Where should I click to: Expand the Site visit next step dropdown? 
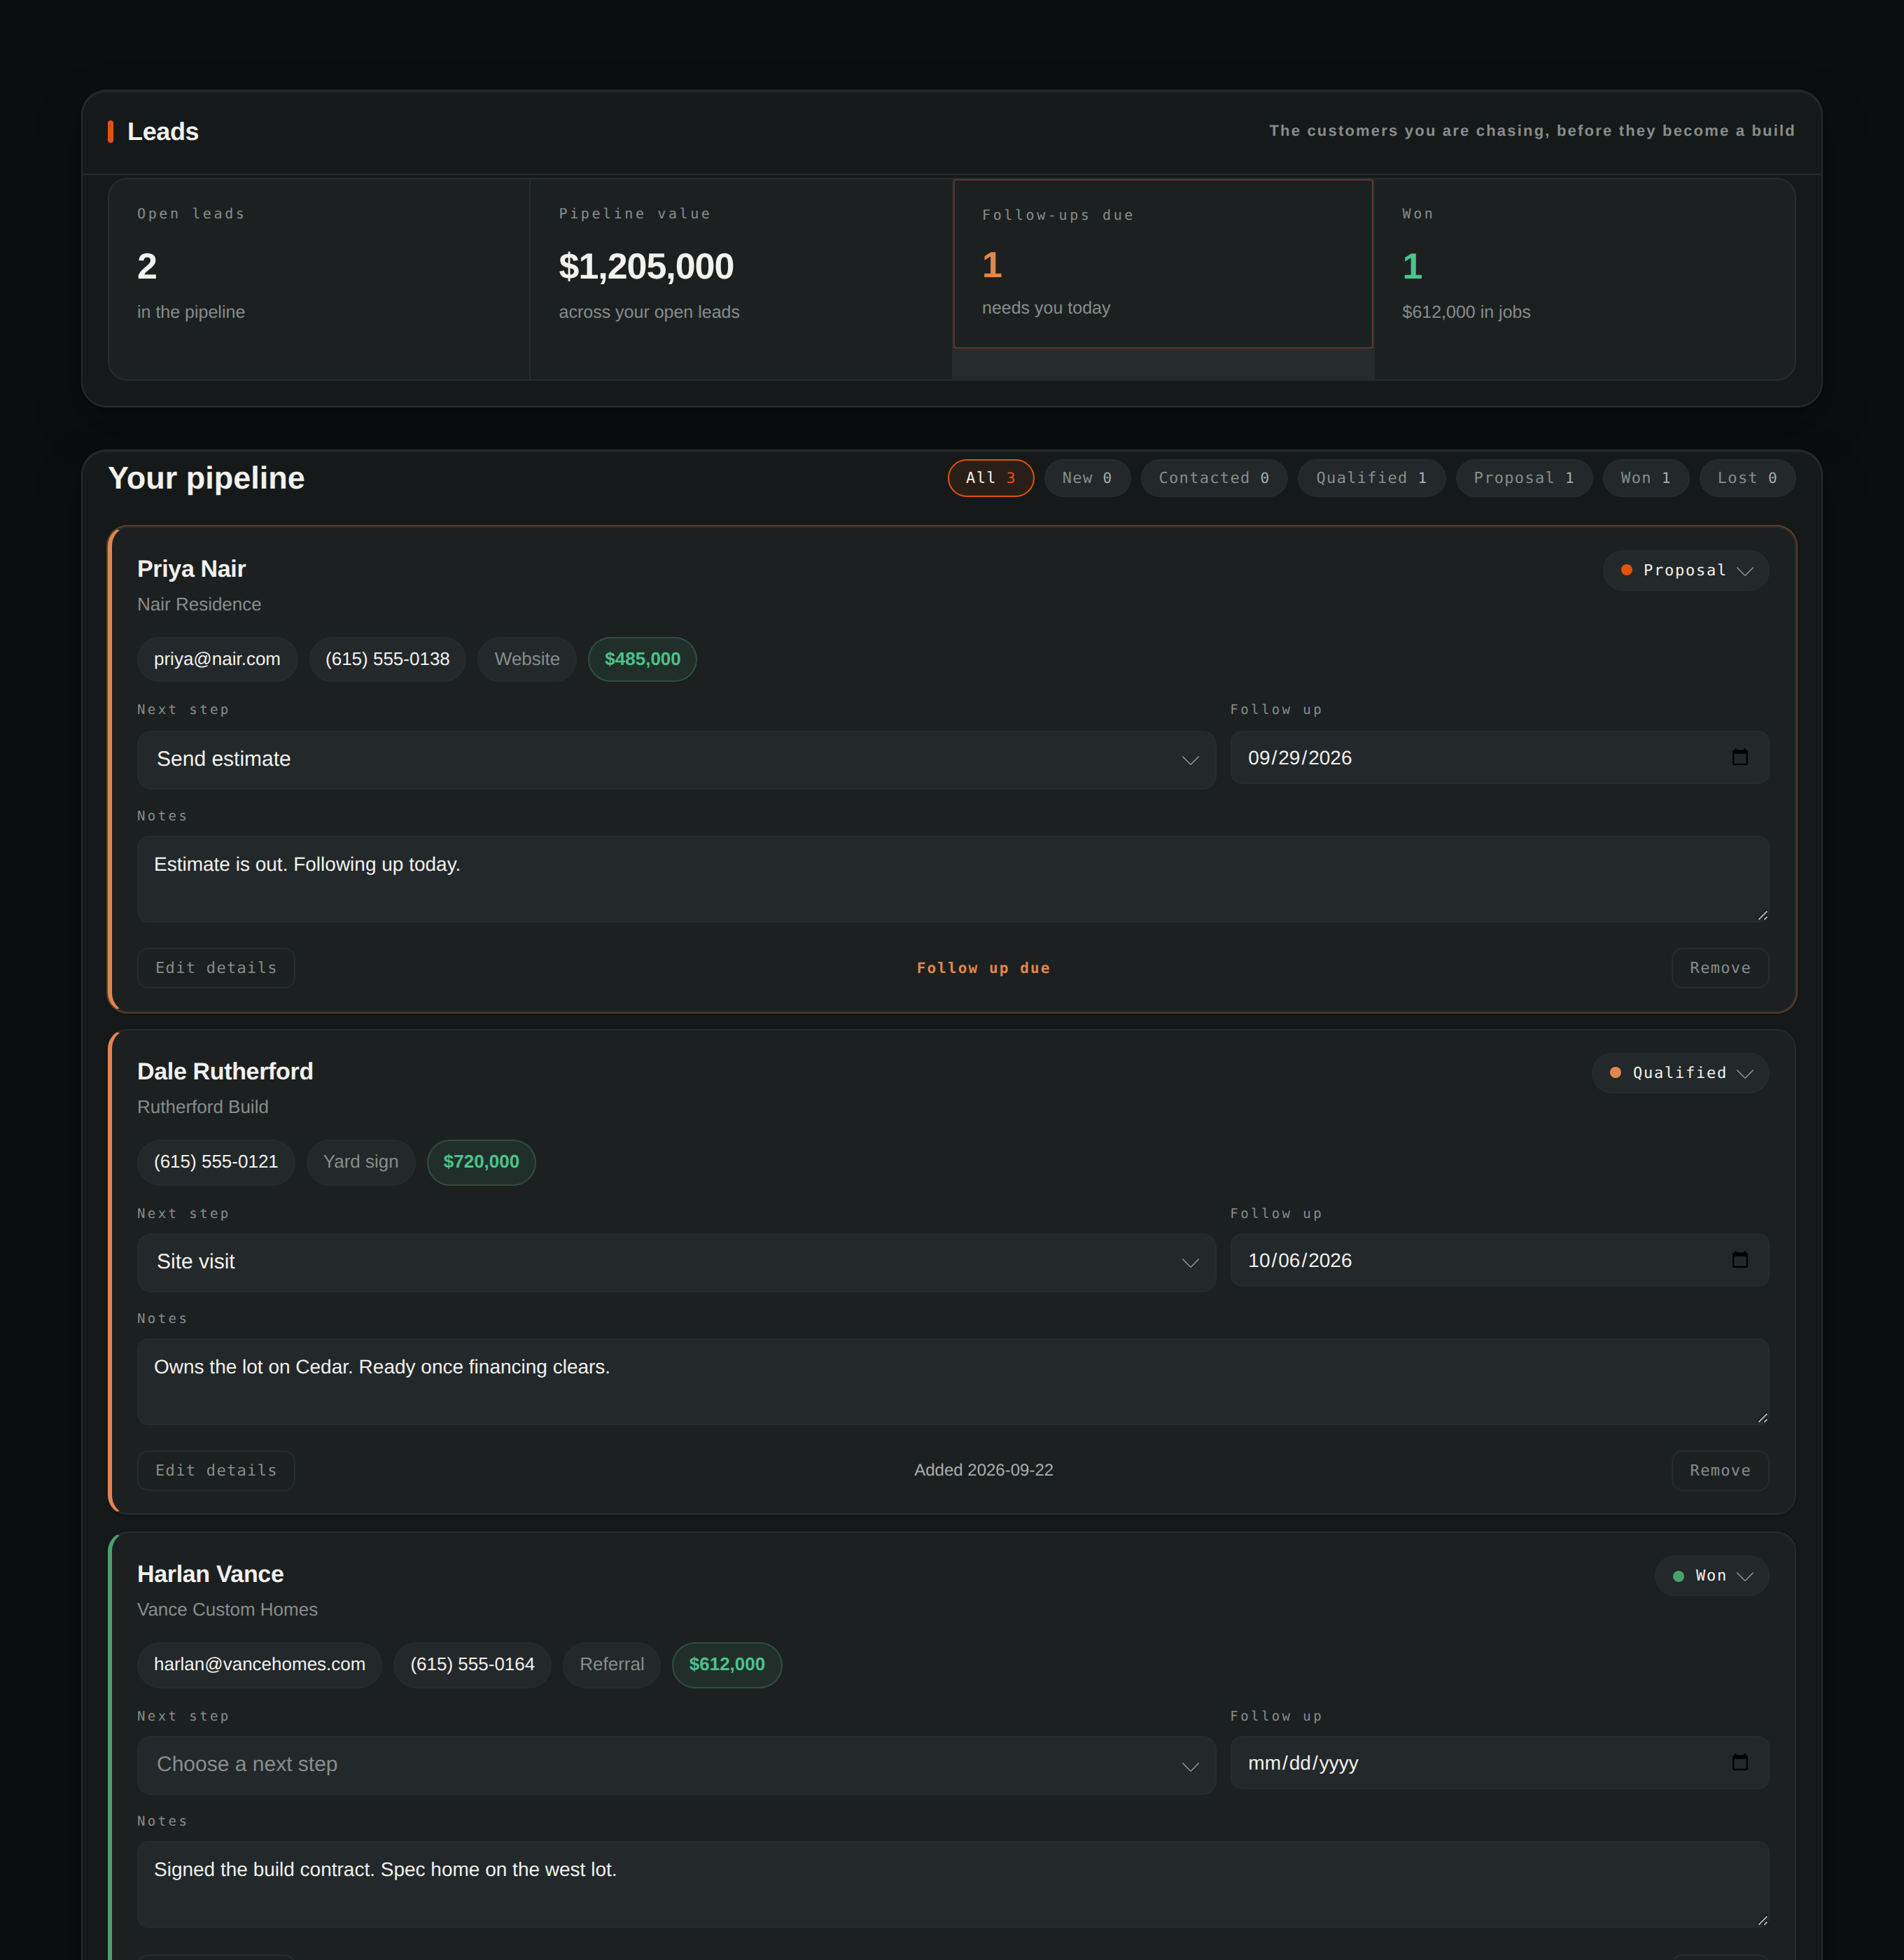[676, 1262]
